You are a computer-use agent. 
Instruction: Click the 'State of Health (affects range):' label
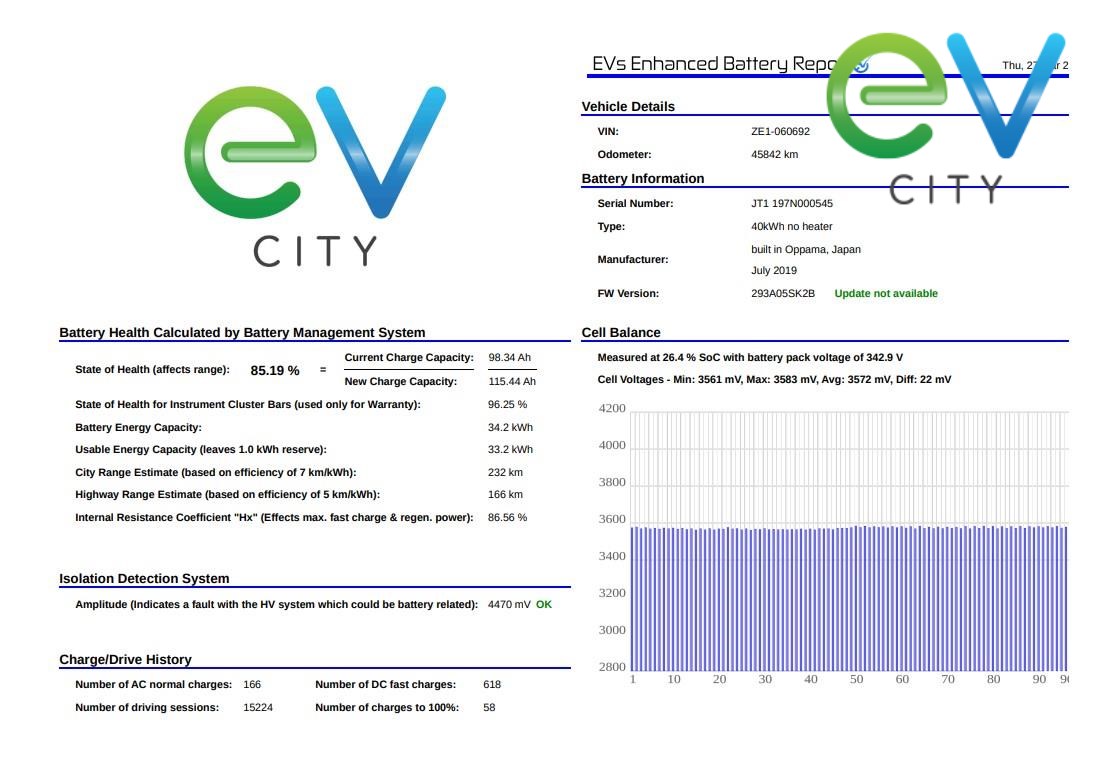[153, 370]
